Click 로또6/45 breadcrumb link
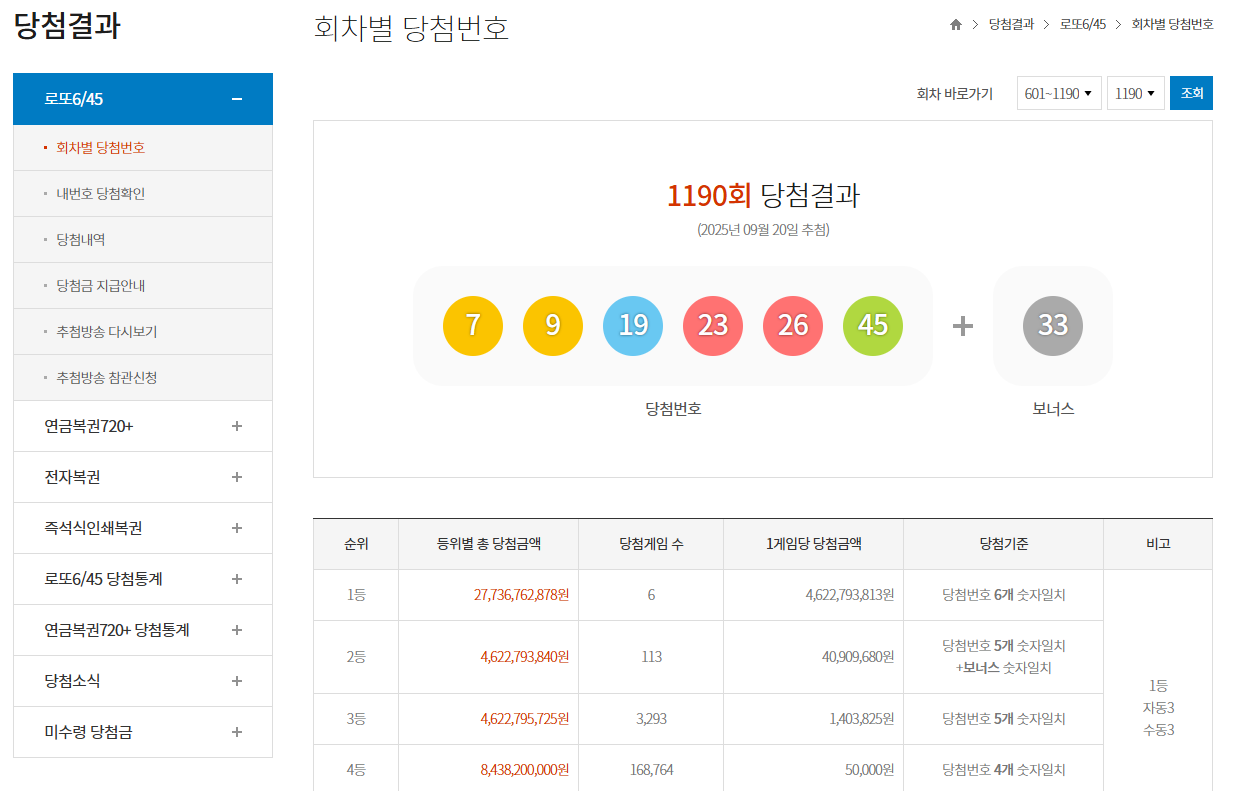 coord(1082,25)
